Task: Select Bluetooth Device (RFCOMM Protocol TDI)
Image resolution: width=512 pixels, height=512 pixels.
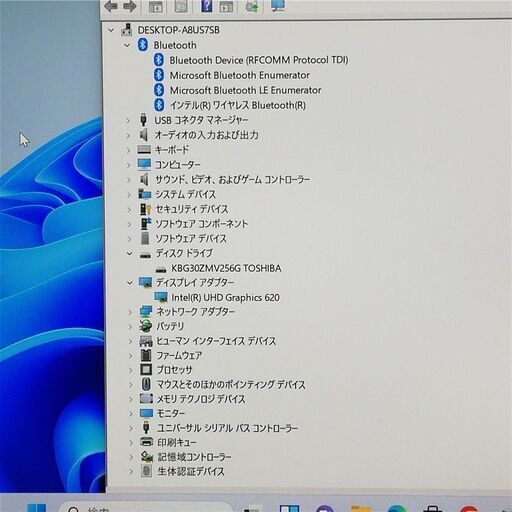Action: pyautogui.click(x=259, y=60)
